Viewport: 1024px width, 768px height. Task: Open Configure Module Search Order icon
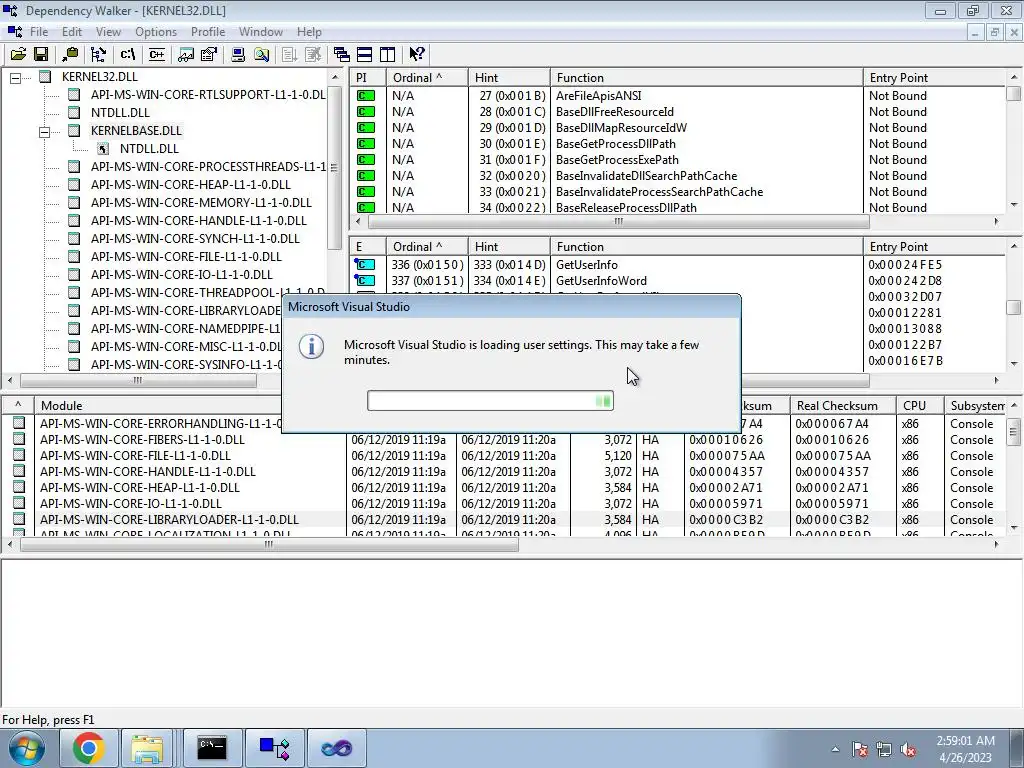tap(261, 54)
